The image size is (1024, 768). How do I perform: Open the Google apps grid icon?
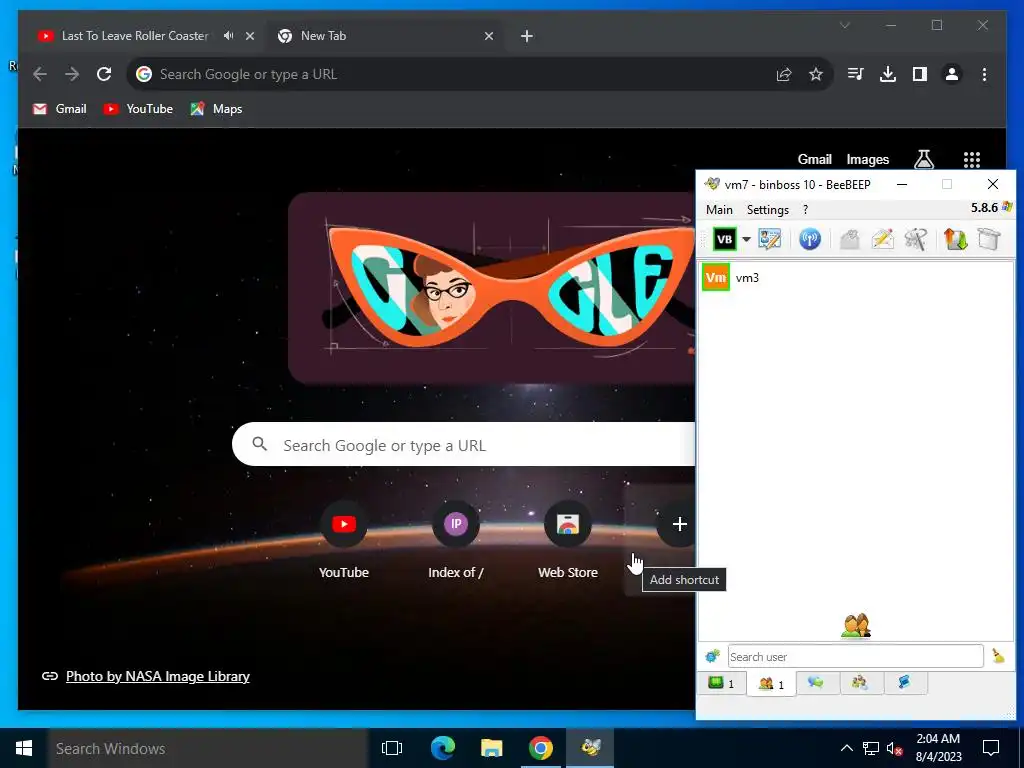pos(972,159)
